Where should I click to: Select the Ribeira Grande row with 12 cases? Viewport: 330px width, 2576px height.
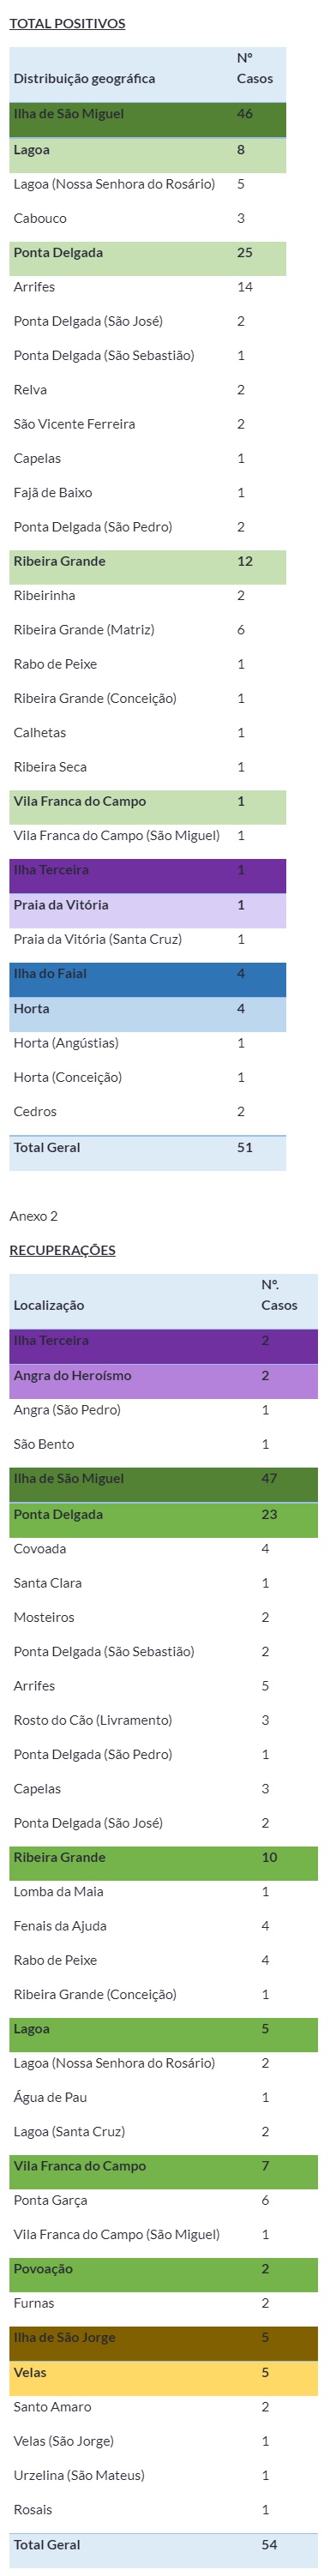coord(148,567)
